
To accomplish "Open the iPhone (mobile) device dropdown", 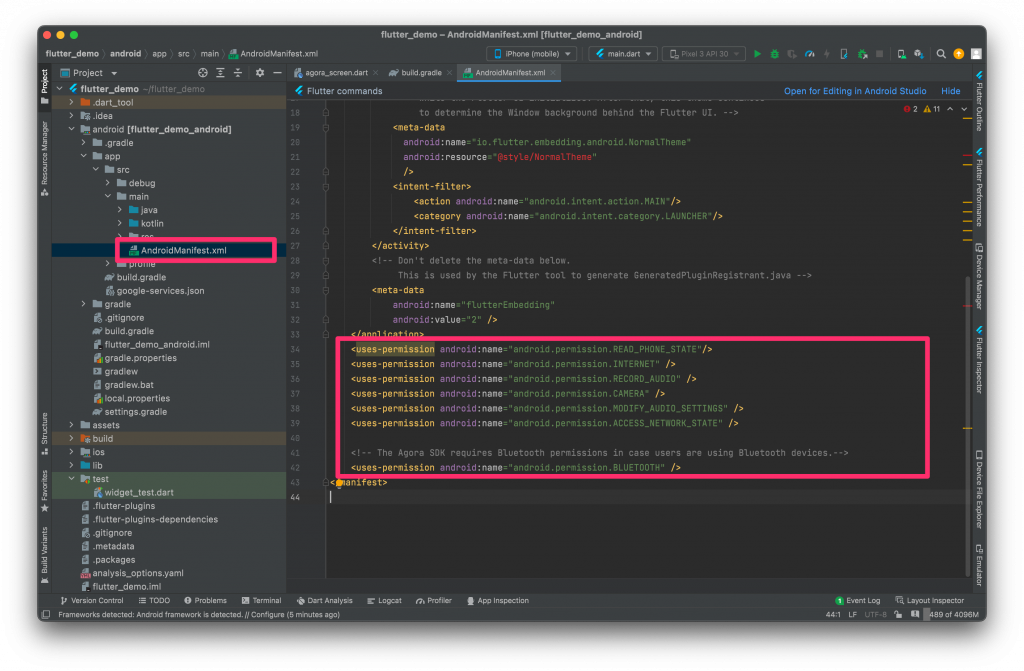I will (532, 54).
